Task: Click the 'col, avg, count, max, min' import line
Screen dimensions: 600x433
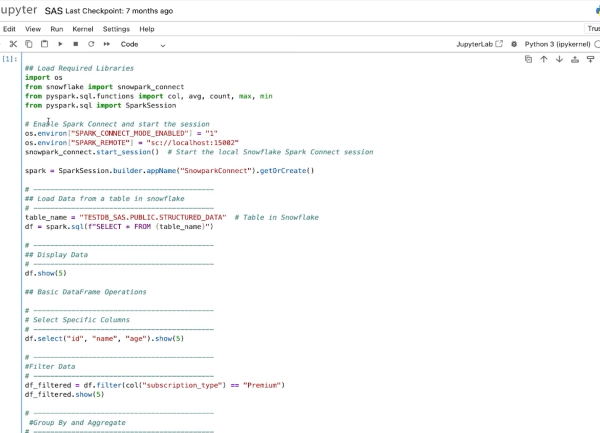Action: point(148,96)
